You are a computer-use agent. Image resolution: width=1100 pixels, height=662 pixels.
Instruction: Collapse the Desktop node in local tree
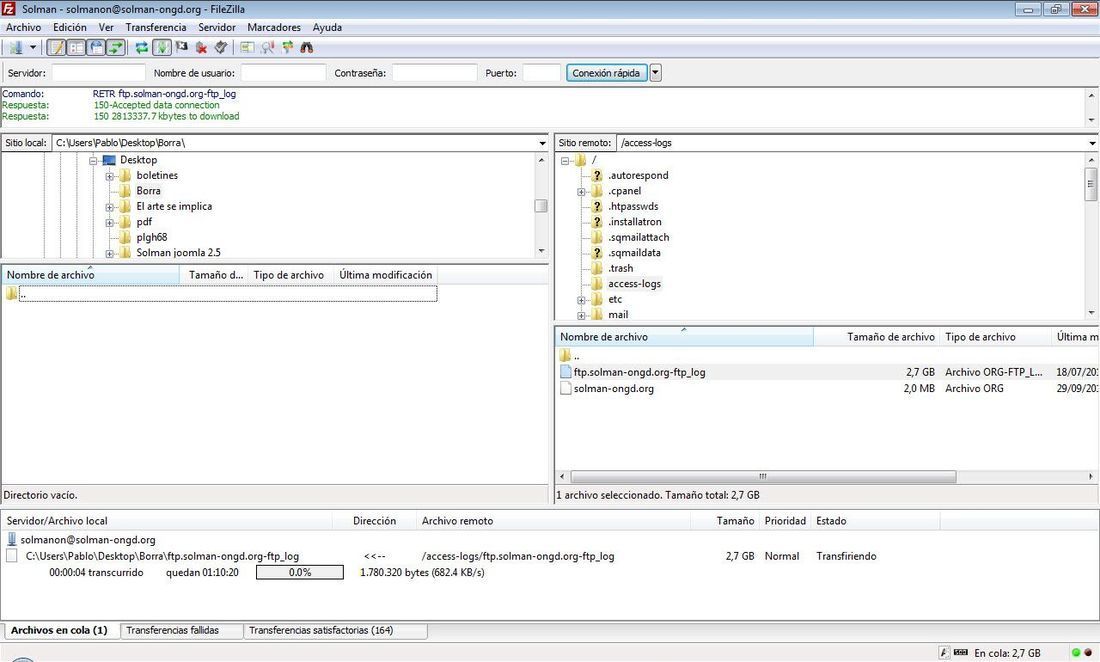(93, 161)
